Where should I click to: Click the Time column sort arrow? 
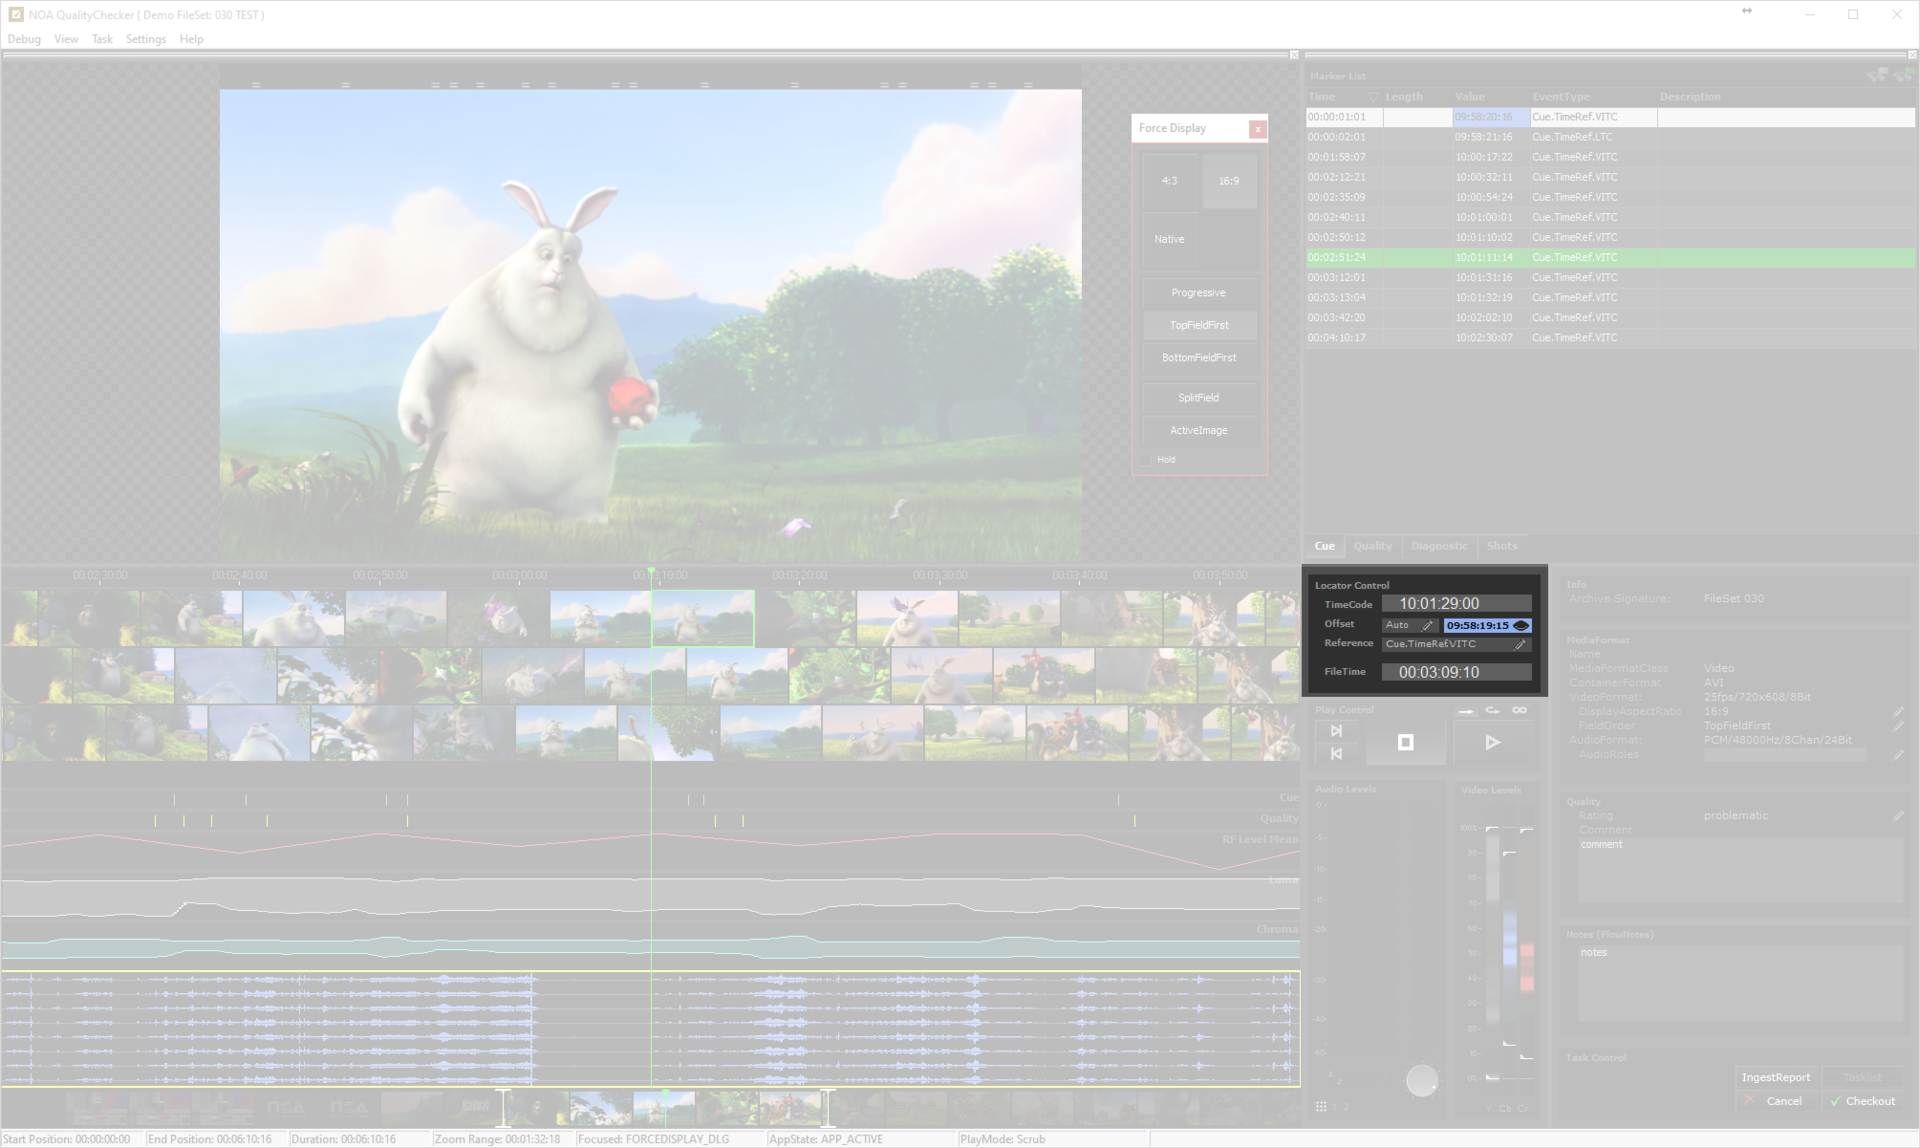coord(1373,97)
